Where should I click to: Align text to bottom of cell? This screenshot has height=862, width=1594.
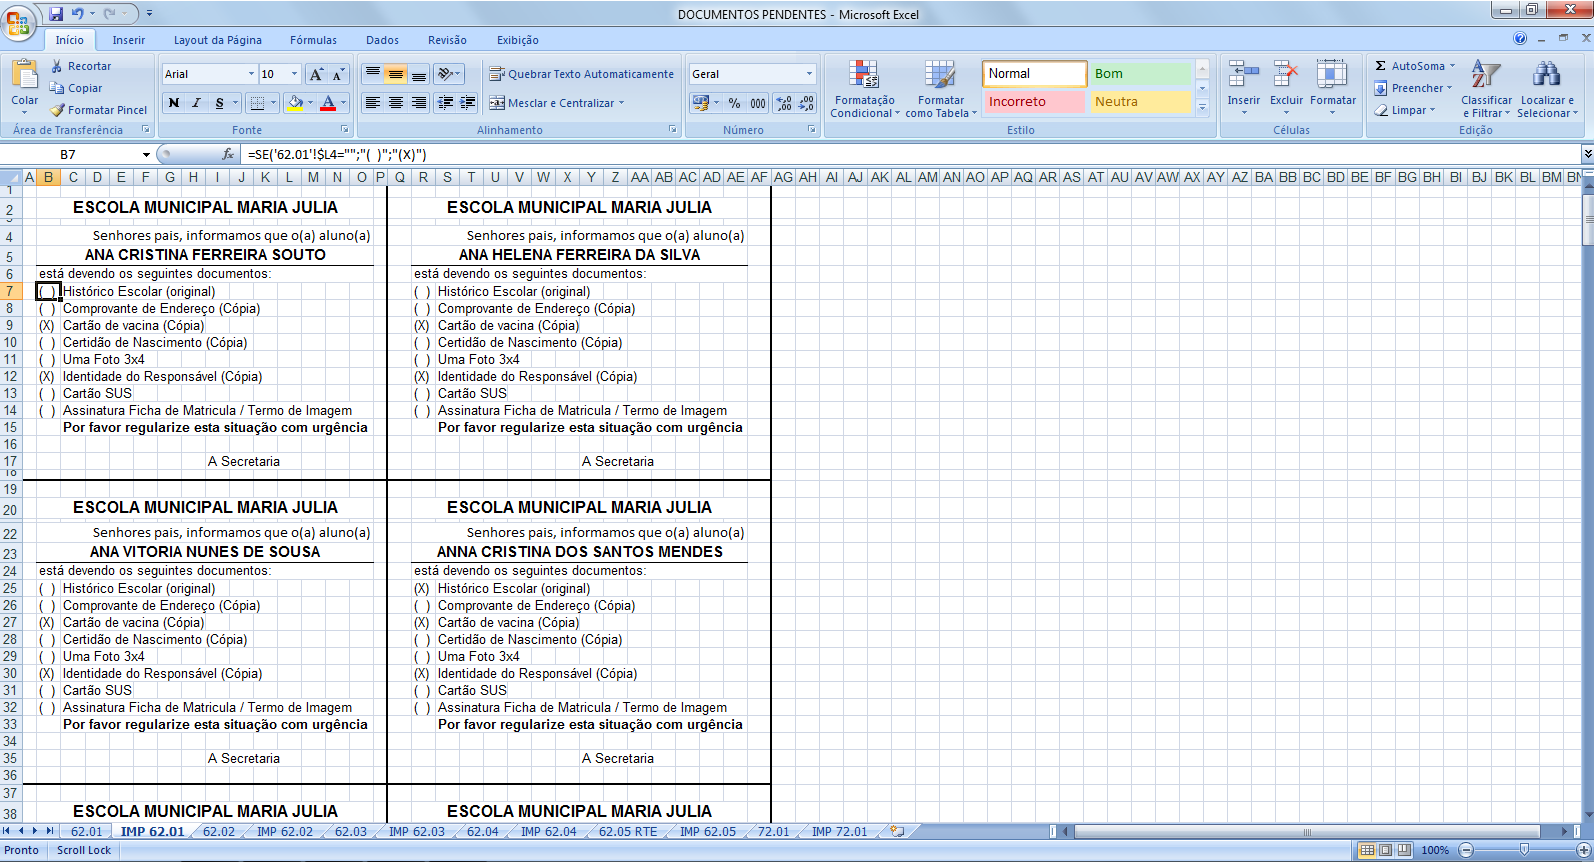click(x=419, y=74)
